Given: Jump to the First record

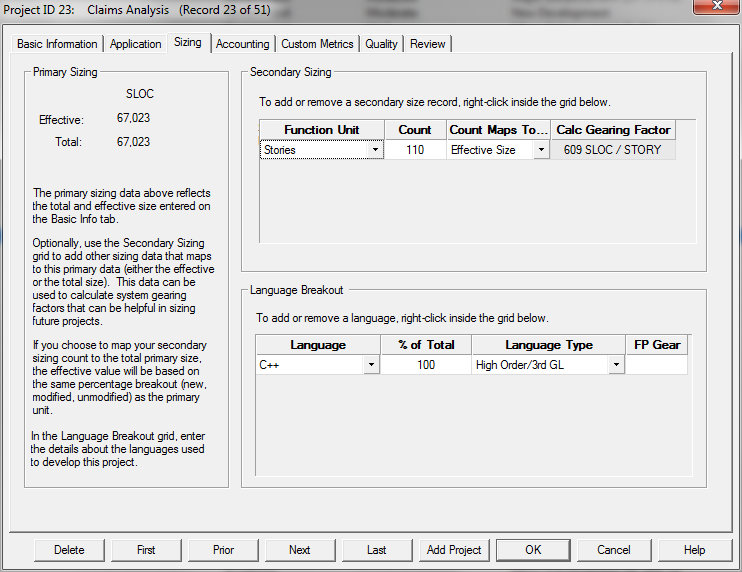Looking at the screenshot, I should click(146, 550).
